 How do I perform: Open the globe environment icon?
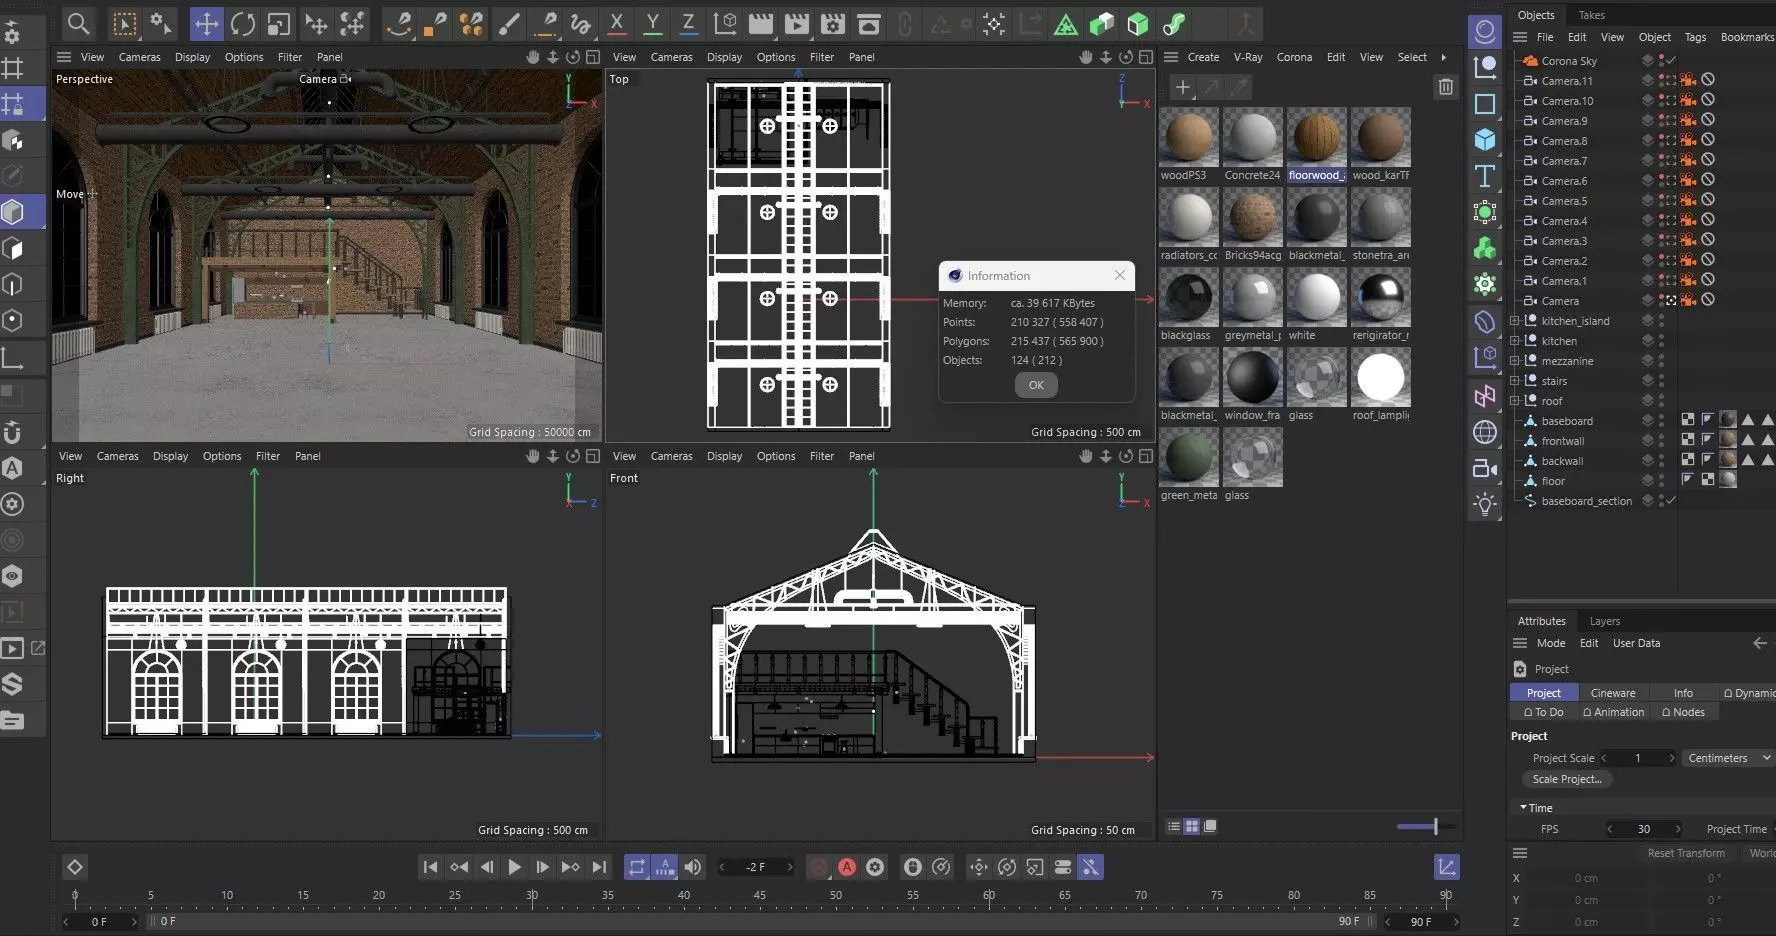pyautogui.click(x=1485, y=432)
